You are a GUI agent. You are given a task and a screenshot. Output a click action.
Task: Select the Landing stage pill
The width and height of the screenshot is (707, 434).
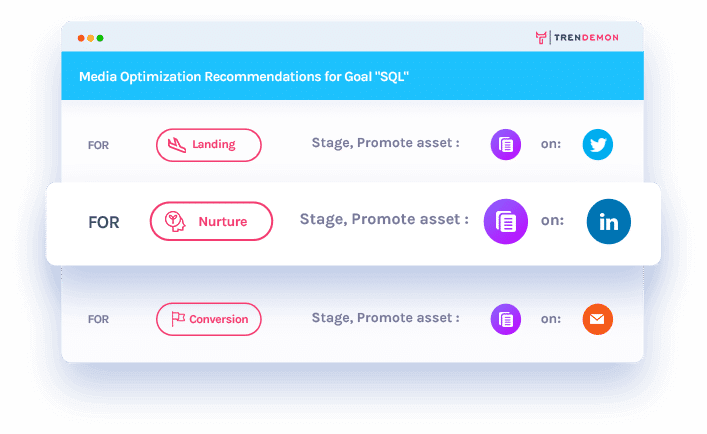coord(208,145)
